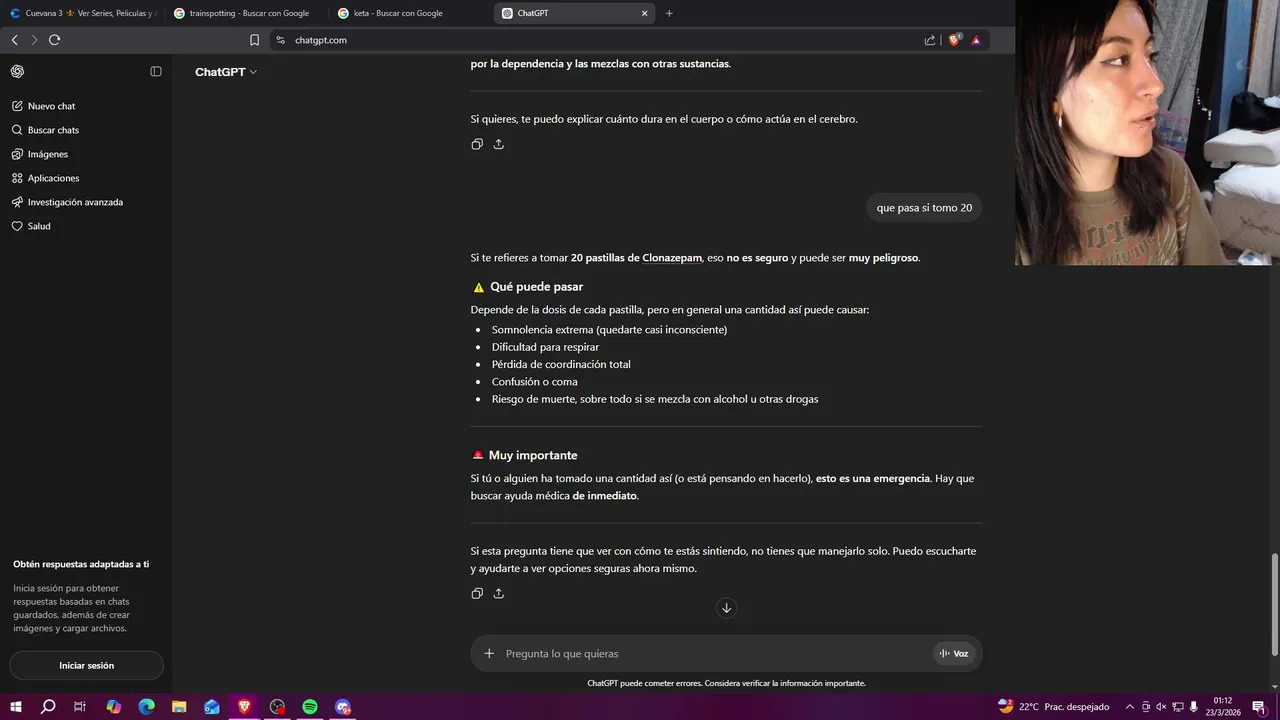Copy the first response about the brain
Viewport: 1280px width, 720px height.
(x=477, y=144)
